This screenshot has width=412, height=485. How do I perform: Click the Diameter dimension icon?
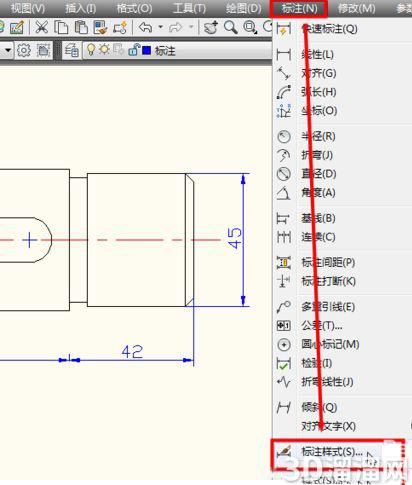click(x=284, y=174)
